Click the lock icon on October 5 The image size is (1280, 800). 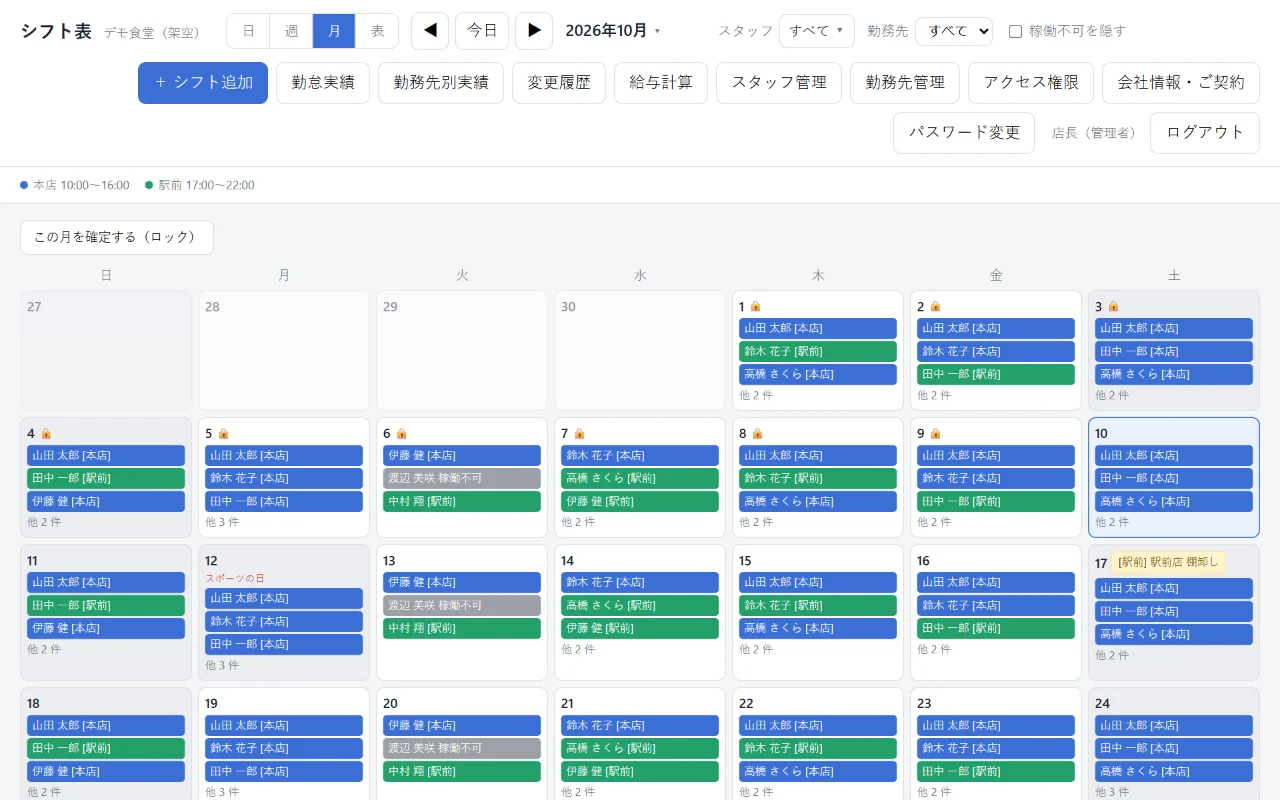223,434
